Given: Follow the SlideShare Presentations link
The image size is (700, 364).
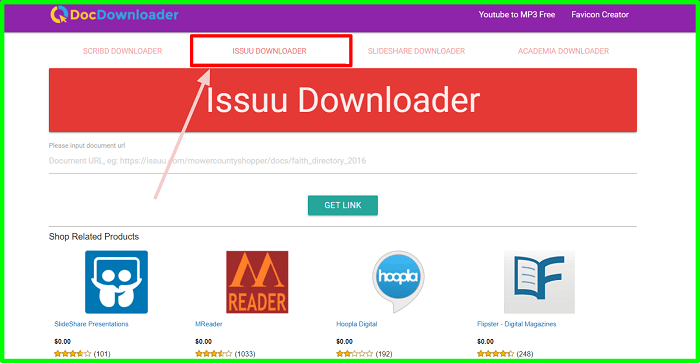Looking at the screenshot, I should [91, 324].
